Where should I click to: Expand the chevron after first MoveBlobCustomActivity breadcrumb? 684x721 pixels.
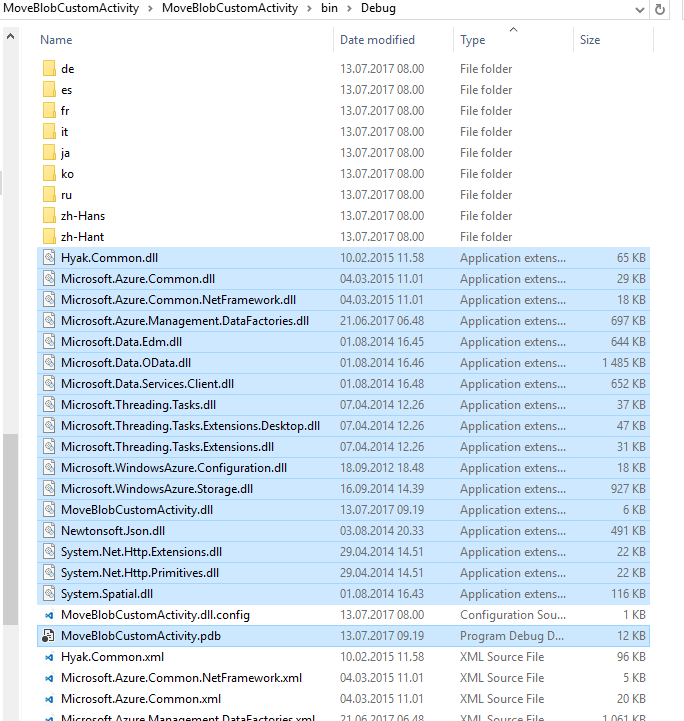(150, 9)
